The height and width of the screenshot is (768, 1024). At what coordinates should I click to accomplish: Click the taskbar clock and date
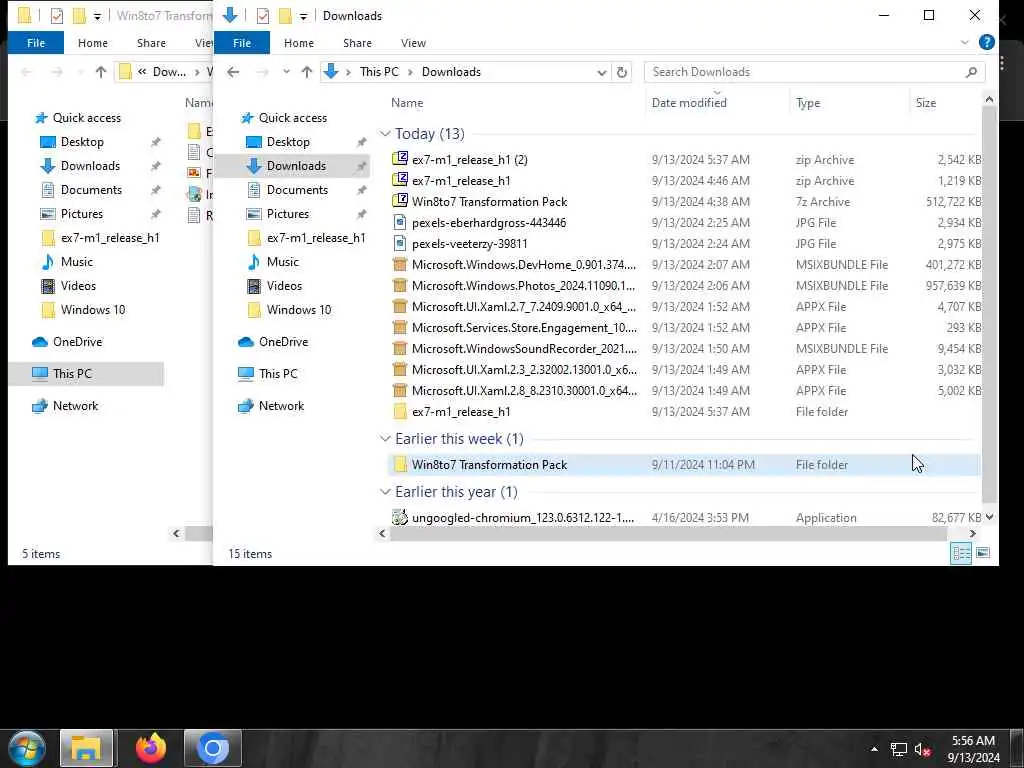point(973,749)
